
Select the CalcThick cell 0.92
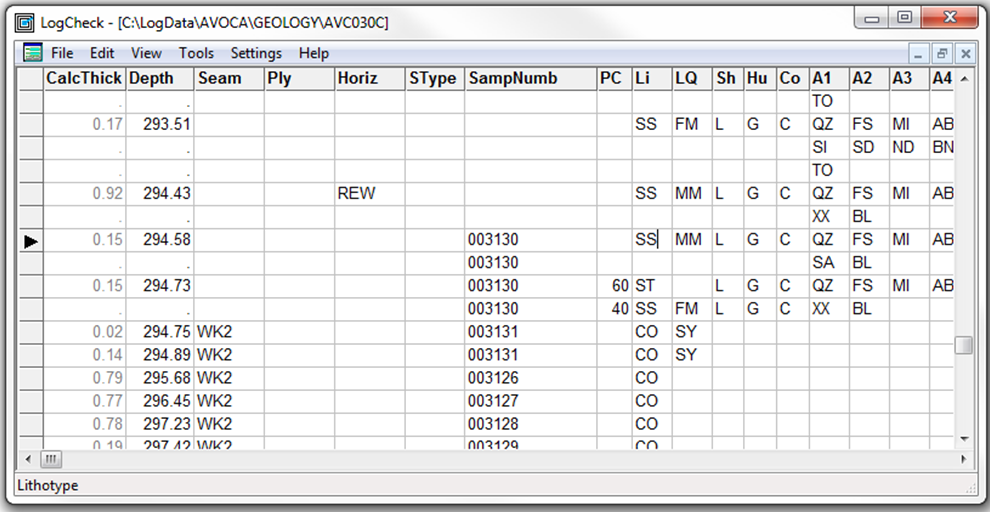[84, 194]
